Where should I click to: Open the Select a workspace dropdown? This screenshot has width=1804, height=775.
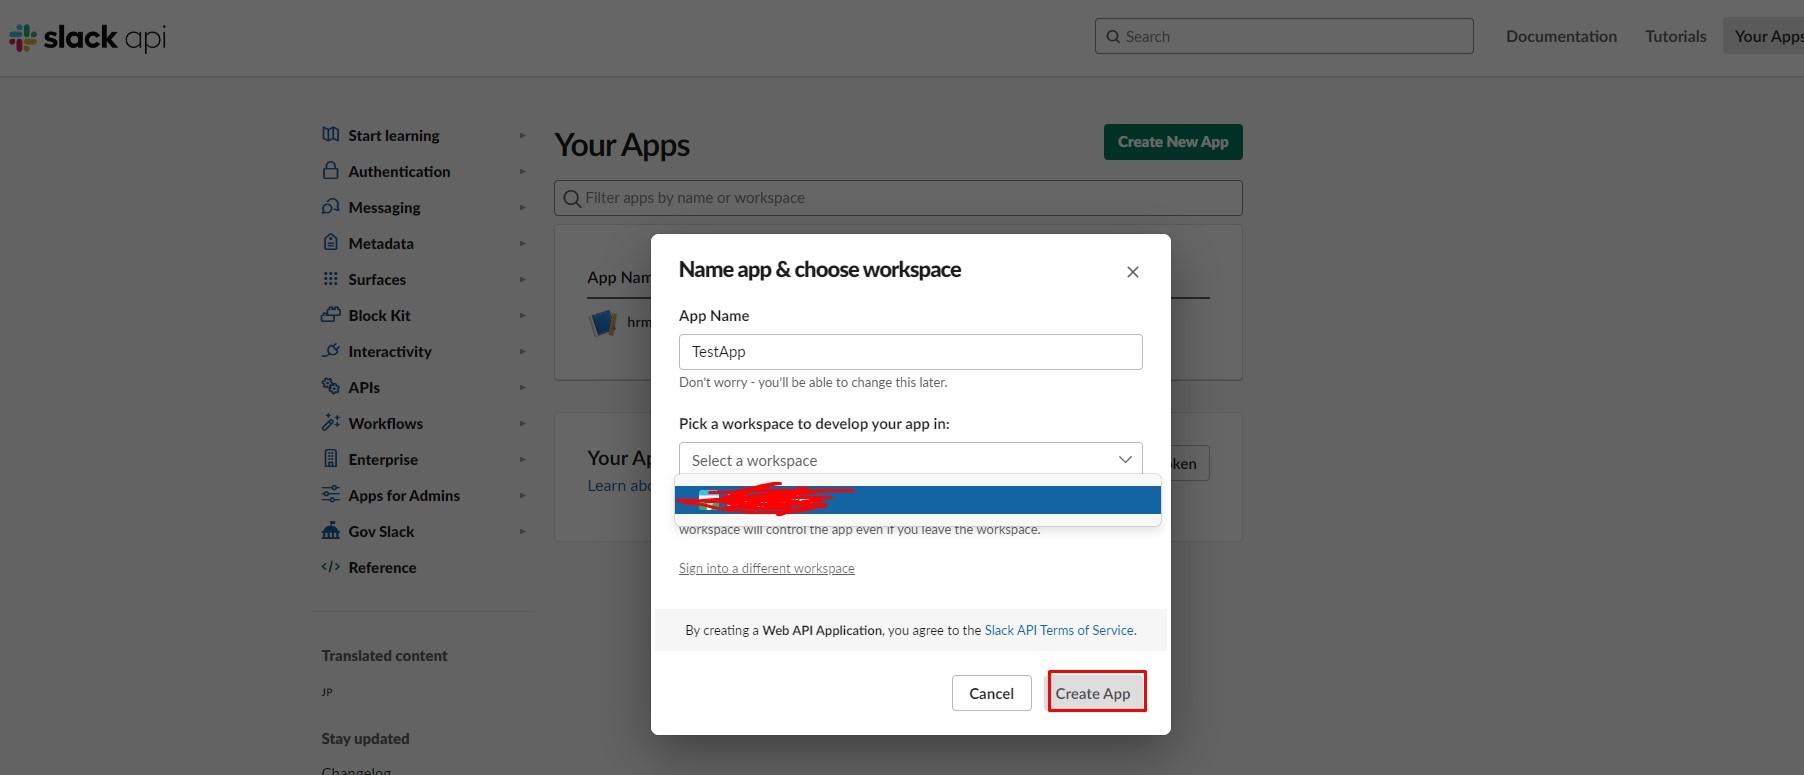pos(910,460)
